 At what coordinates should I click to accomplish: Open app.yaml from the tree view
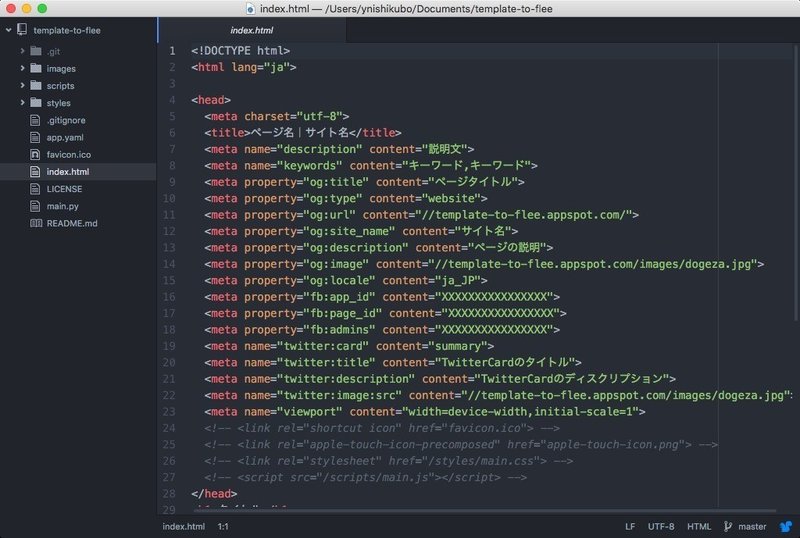tap(65, 137)
